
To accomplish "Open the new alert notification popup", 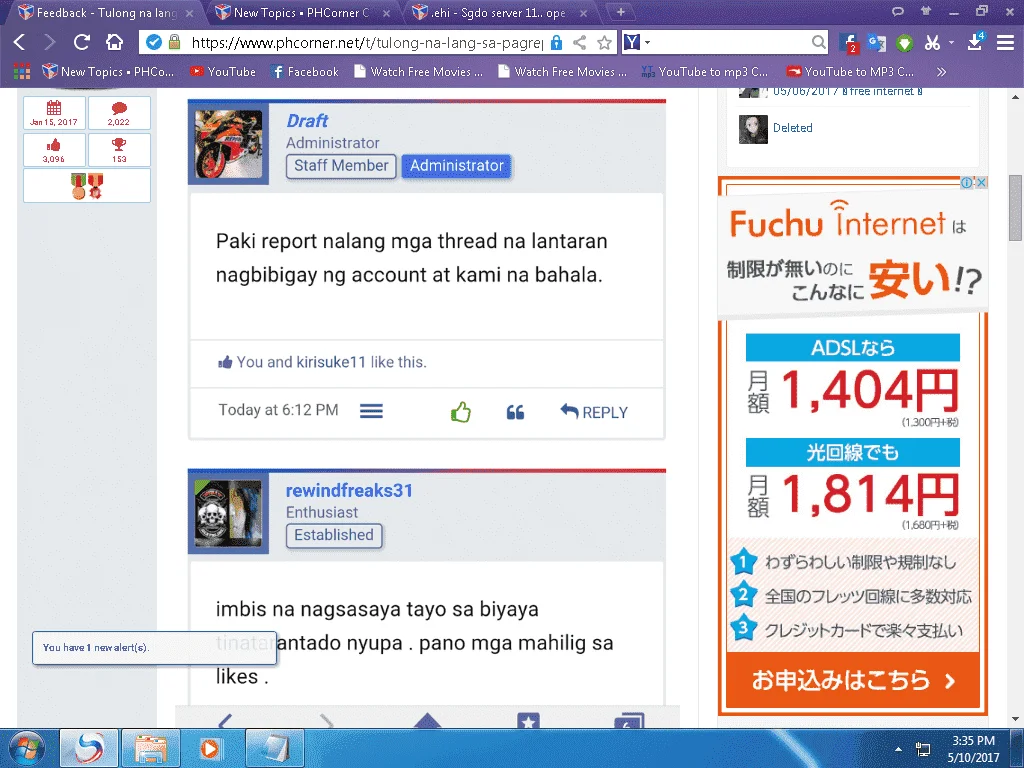I will click(x=155, y=648).
